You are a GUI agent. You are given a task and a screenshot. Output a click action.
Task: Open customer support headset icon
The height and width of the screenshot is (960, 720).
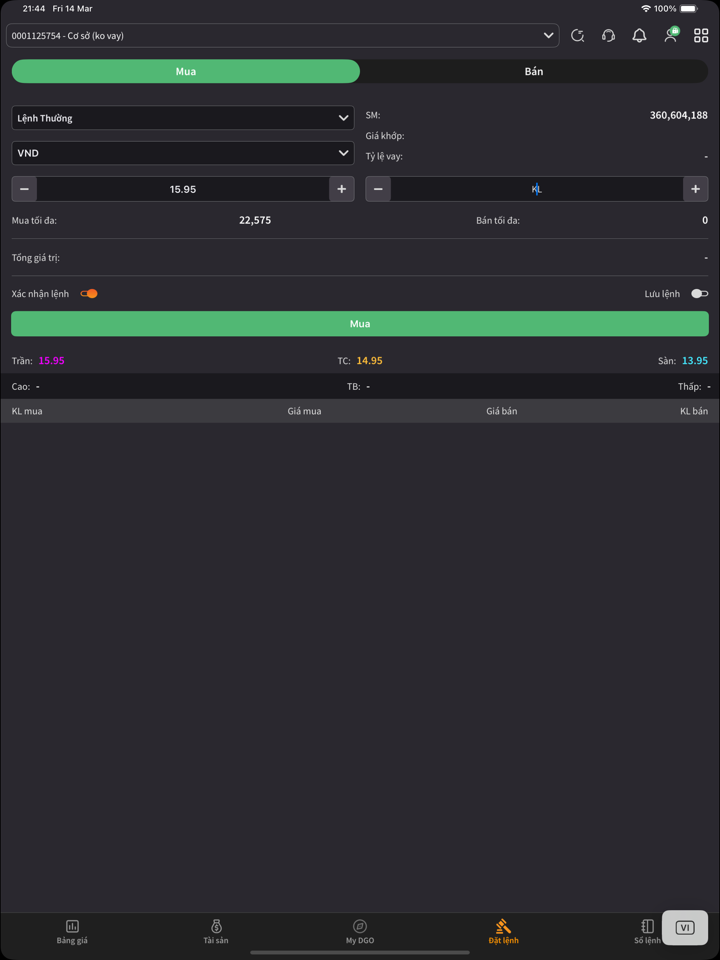pyautogui.click(x=608, y=36)
